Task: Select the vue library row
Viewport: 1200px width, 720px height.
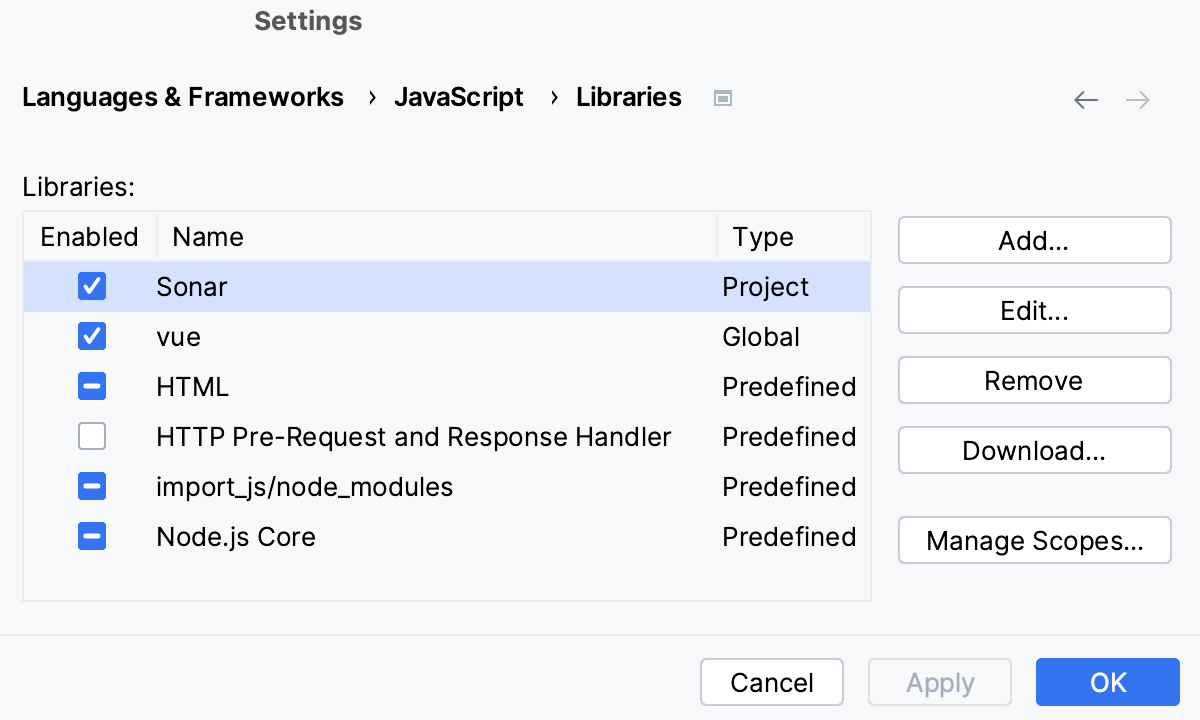Action: [x=300, y=336]
